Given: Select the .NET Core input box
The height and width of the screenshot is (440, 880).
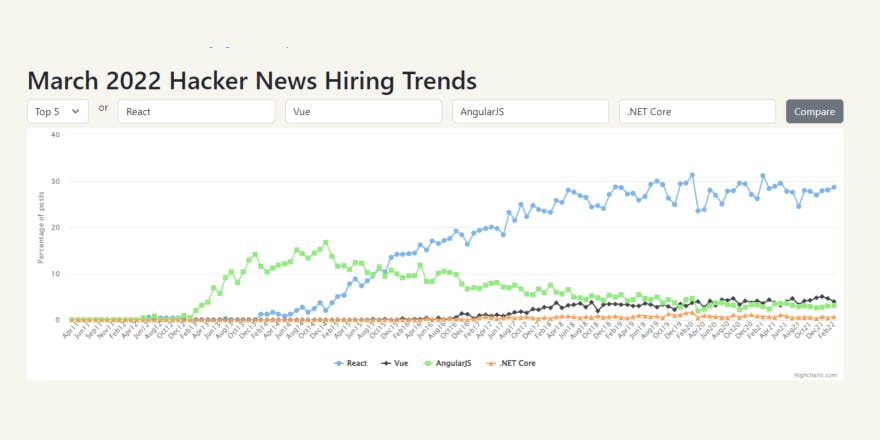Looking at the screenshot, I should (698, 112).
